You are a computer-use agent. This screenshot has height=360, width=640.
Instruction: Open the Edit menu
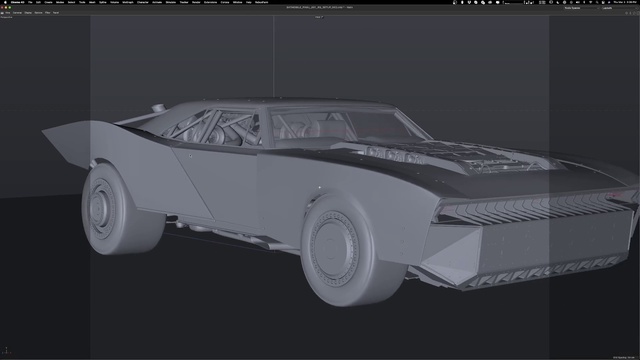pos(38,2)
